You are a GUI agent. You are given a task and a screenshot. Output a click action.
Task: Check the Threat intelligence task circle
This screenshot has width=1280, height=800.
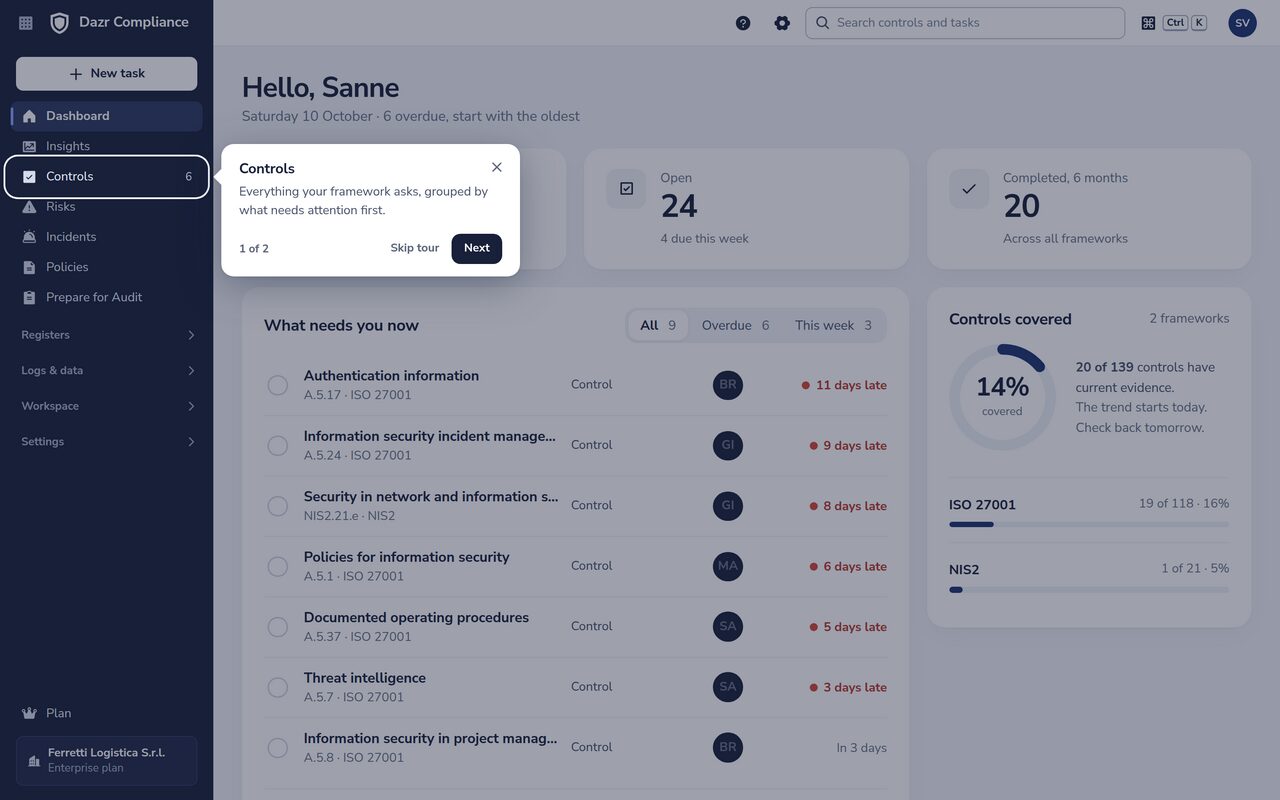278,687
